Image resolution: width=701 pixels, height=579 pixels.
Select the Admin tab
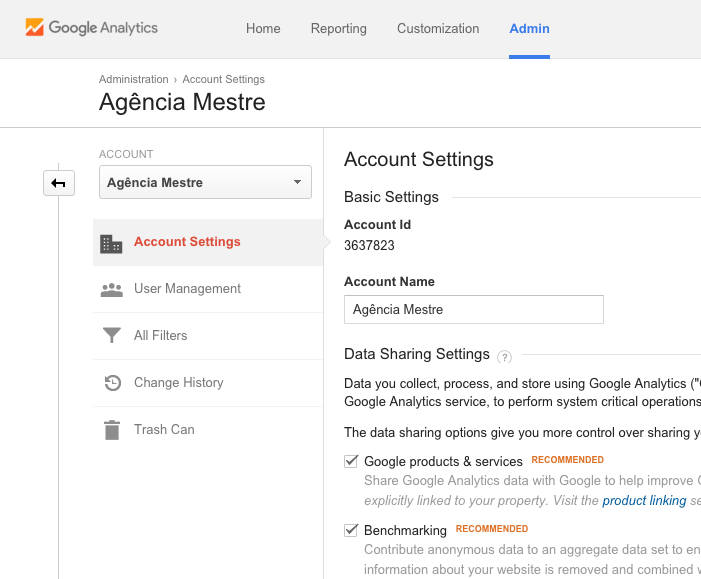click(529, 28)
